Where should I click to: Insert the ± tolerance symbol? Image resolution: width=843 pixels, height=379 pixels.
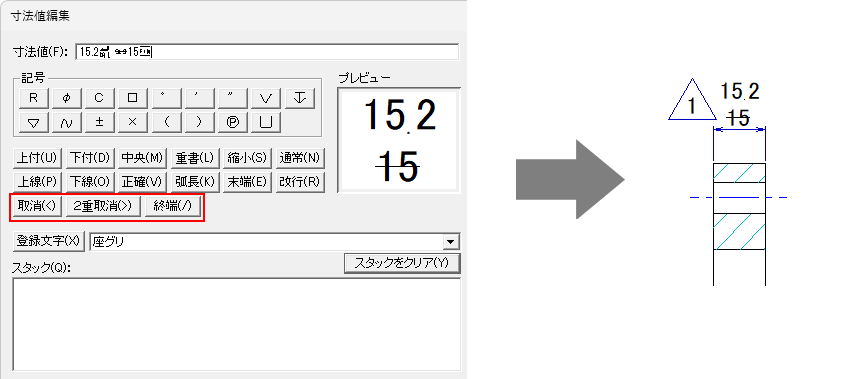click(99, 122)
